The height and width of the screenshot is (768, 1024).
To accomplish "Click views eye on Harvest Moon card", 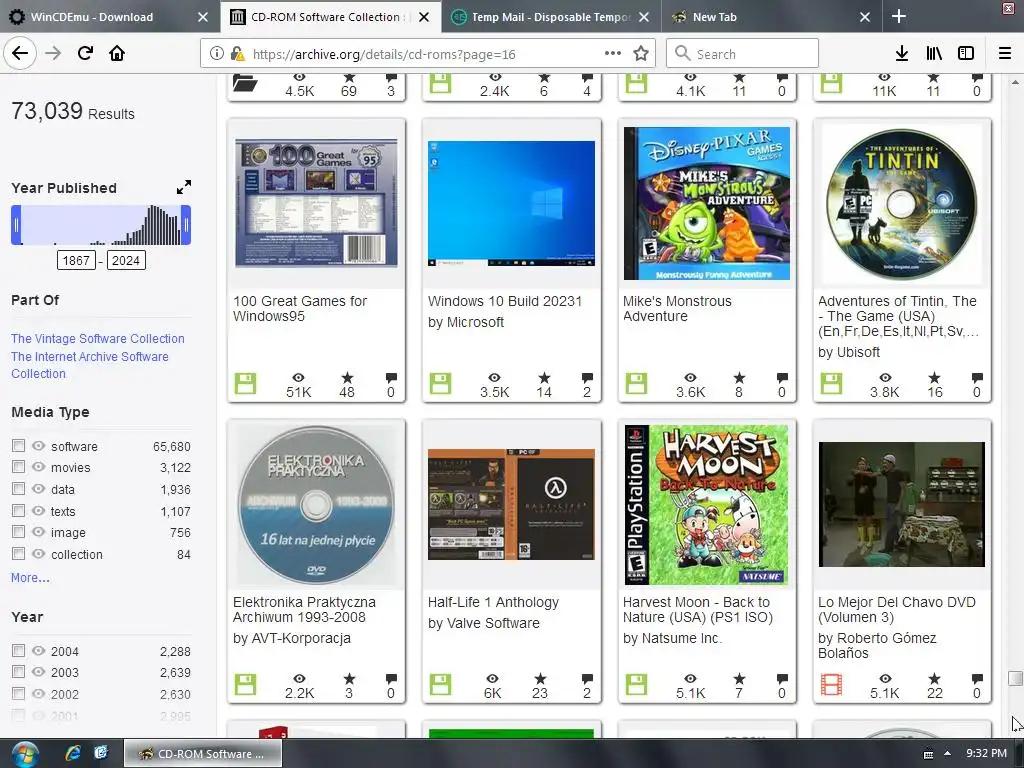I will point(690,679).
